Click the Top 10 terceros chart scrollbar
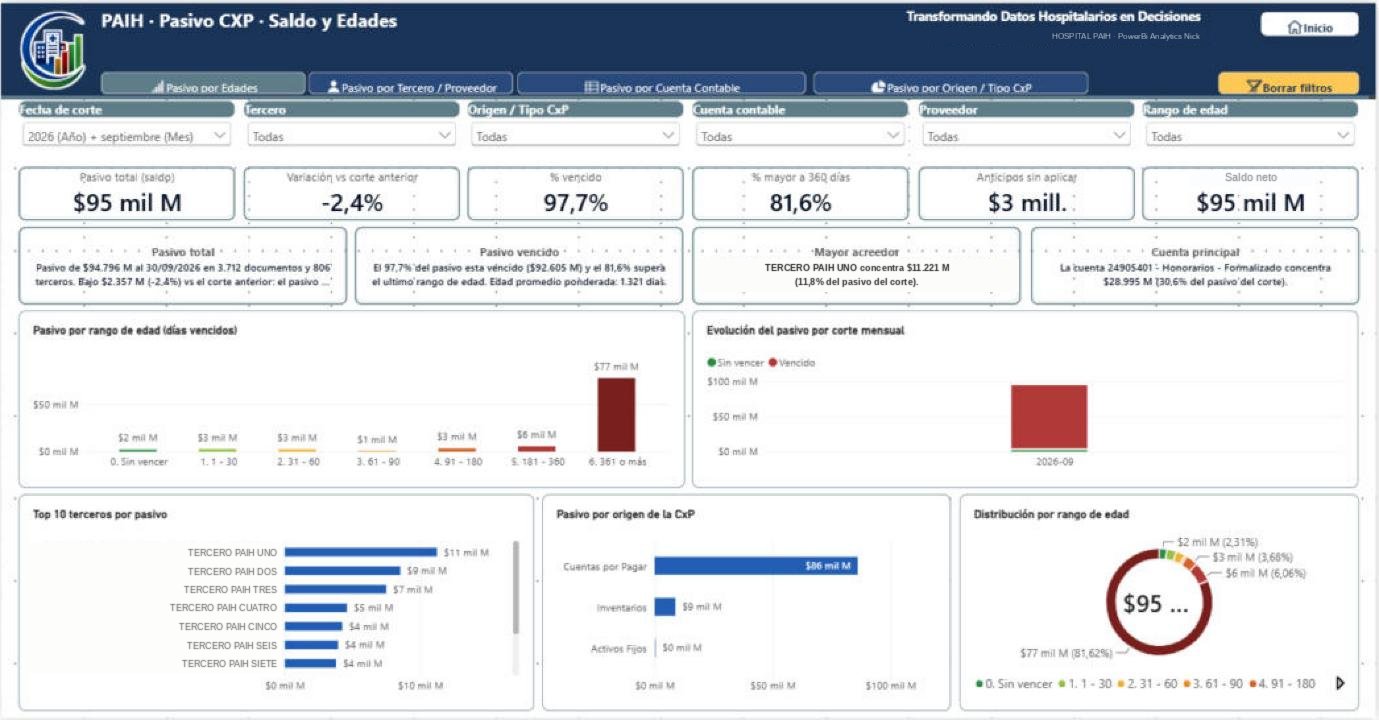1379x720 pixels. 516,588
